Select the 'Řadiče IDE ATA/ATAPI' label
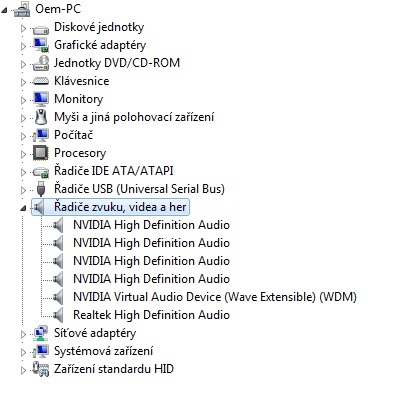 [114, 171]
